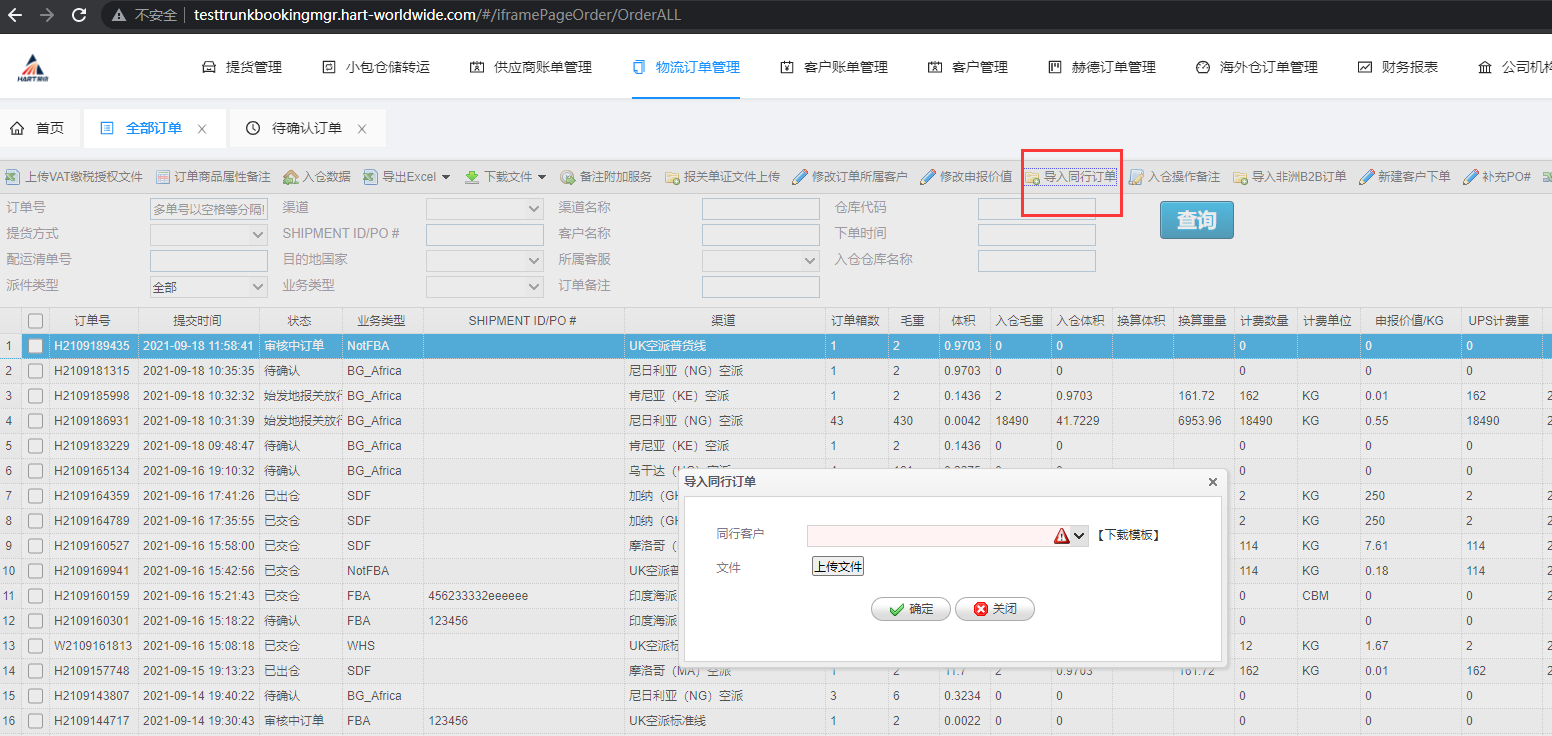Open the 导出Excel dropdown menu
1552x736 pixels.
[446, 177]
